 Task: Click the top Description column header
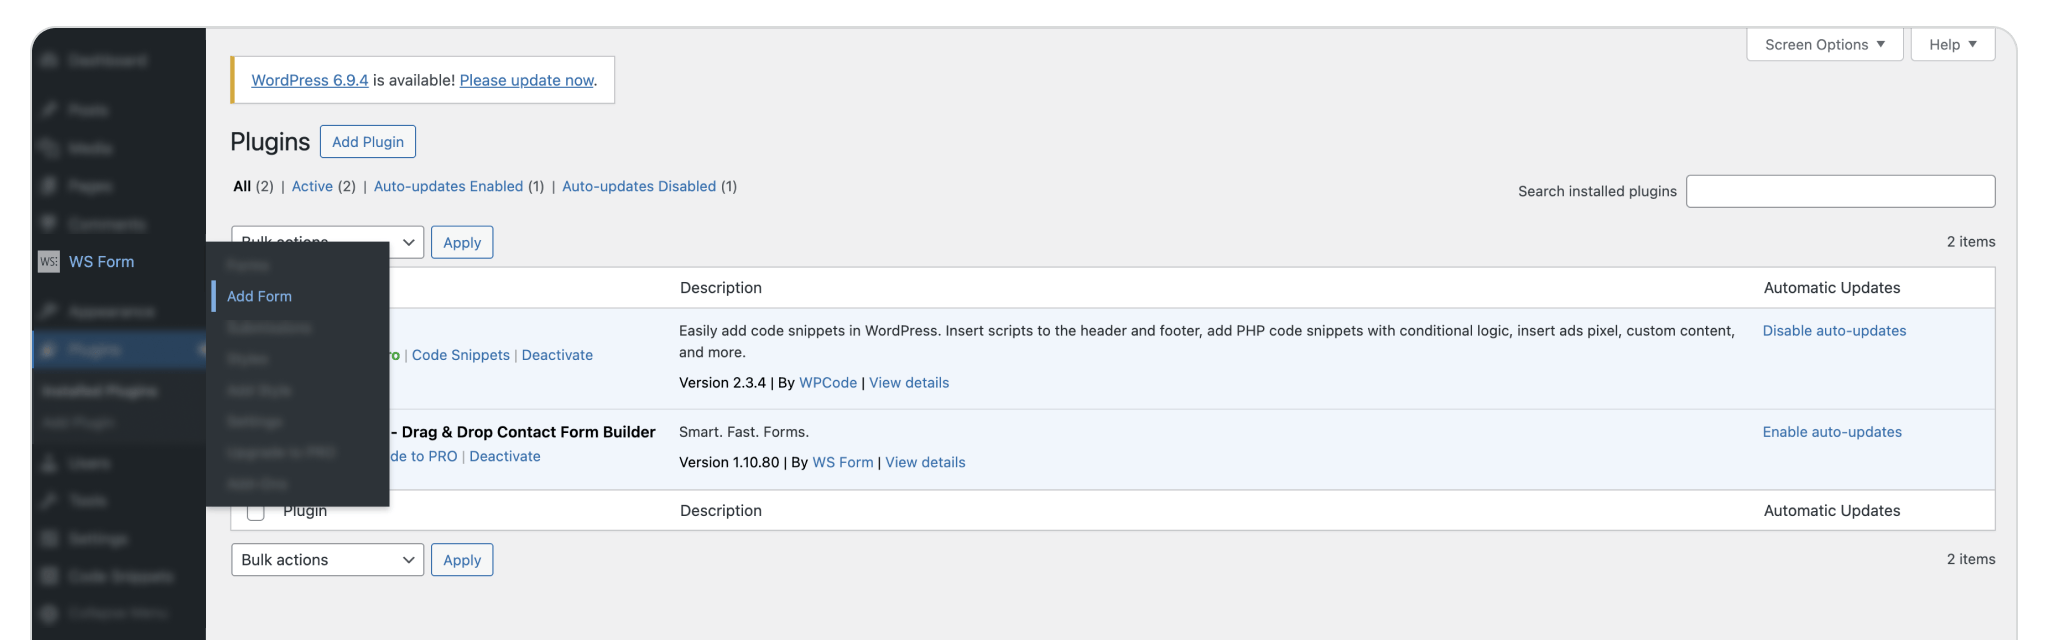721,288
